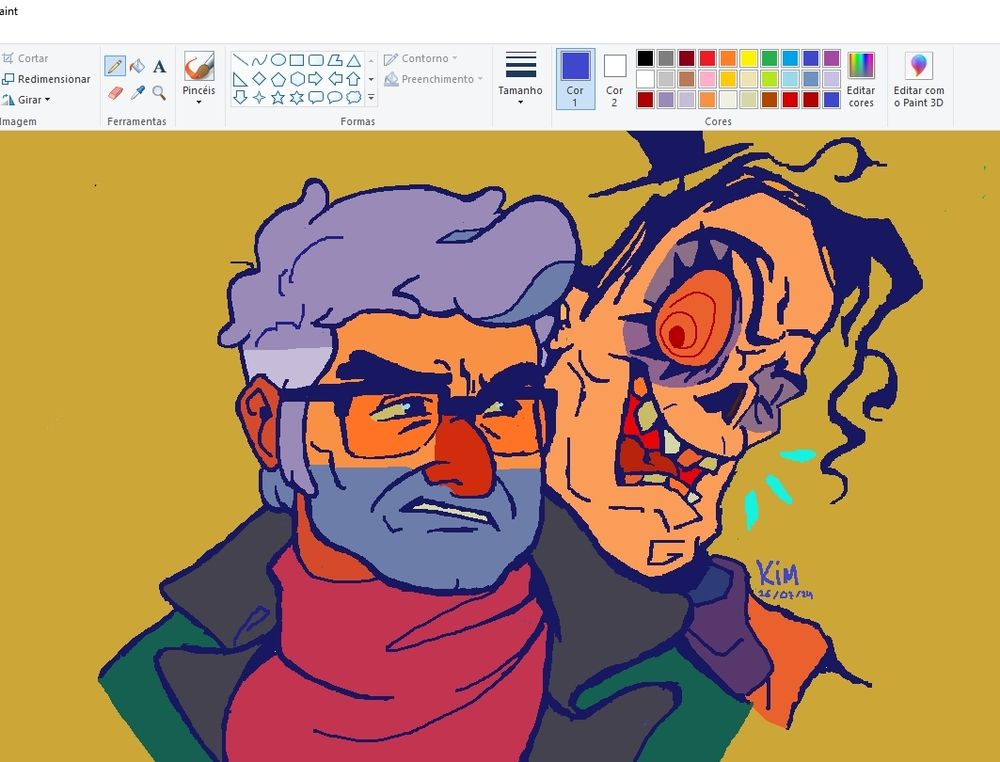Choose the Cloud callout shape
The image size is (1000, 762).
click(x=353, y=97)
